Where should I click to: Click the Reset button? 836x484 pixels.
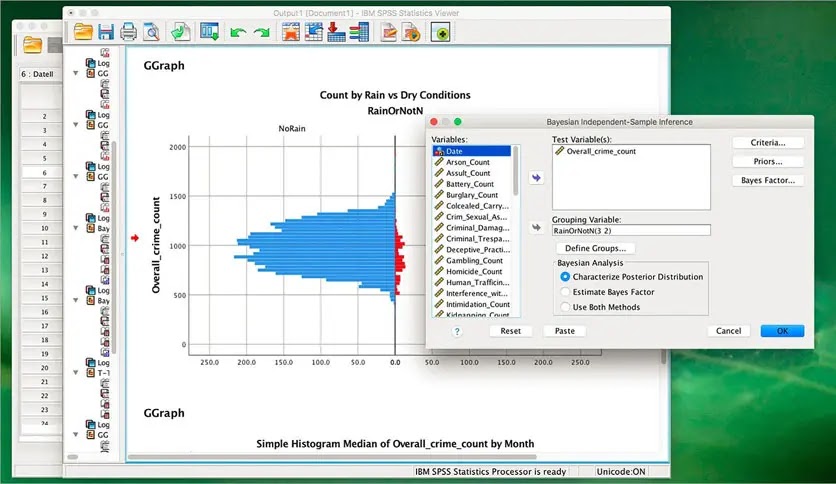tap(510, 331)
